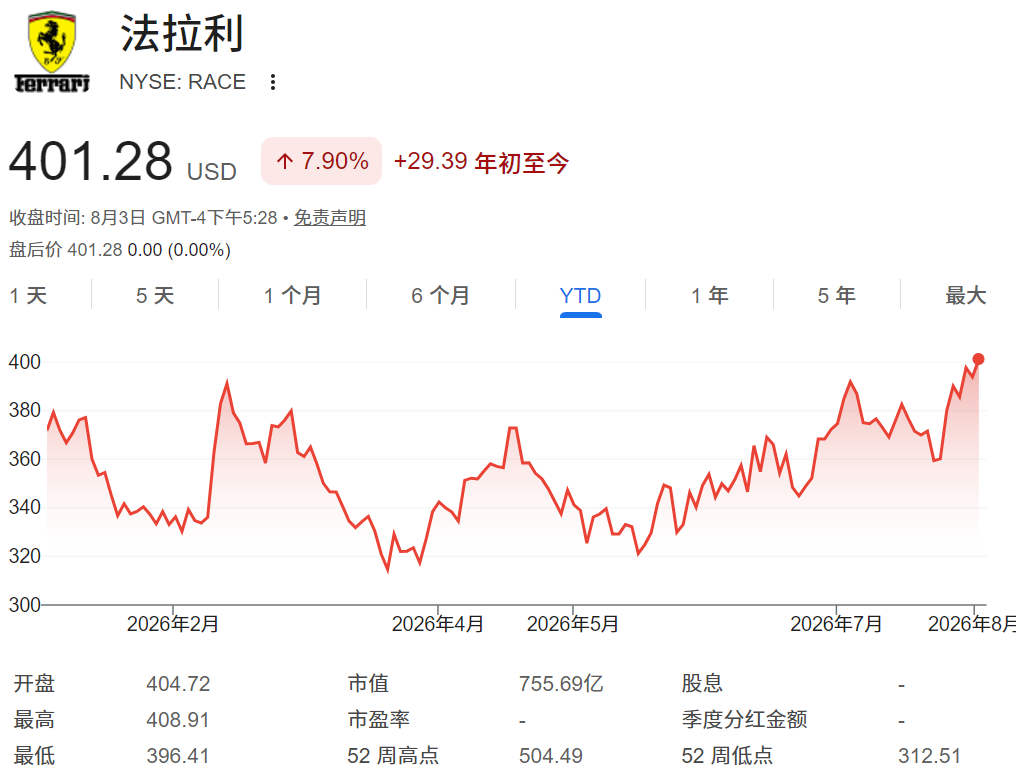Click the 52 周高点 value 504.49
Image resolution: width=1016 pixels, height=771 pixels.
[x=551, y=755]
